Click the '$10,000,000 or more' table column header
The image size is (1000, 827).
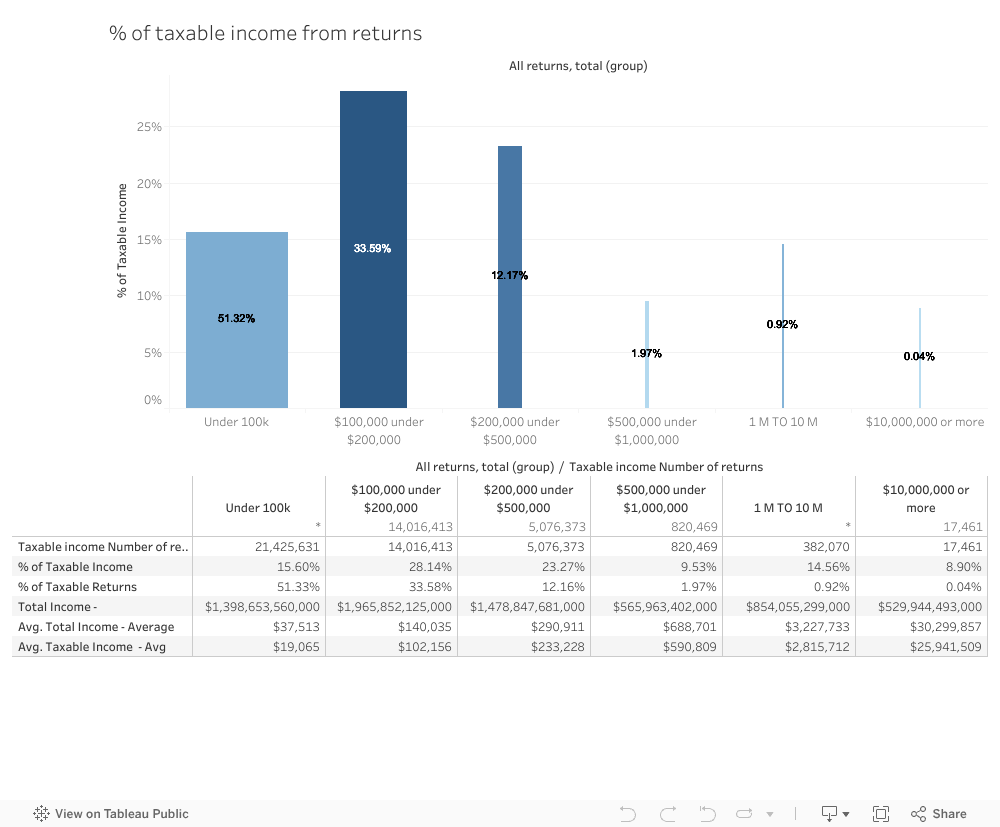921,499
